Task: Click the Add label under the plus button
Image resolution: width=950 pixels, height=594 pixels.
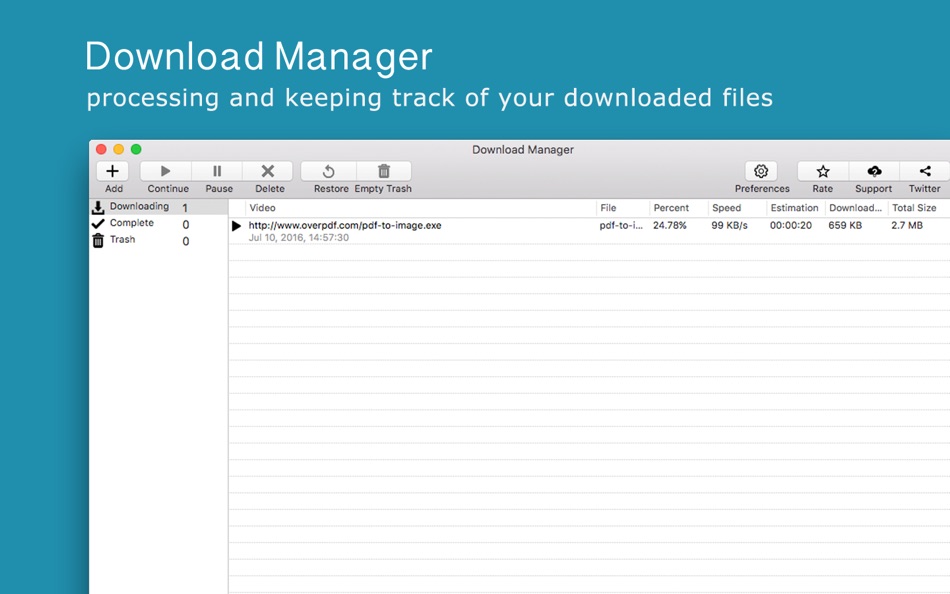Action: [x=114, y=189]
